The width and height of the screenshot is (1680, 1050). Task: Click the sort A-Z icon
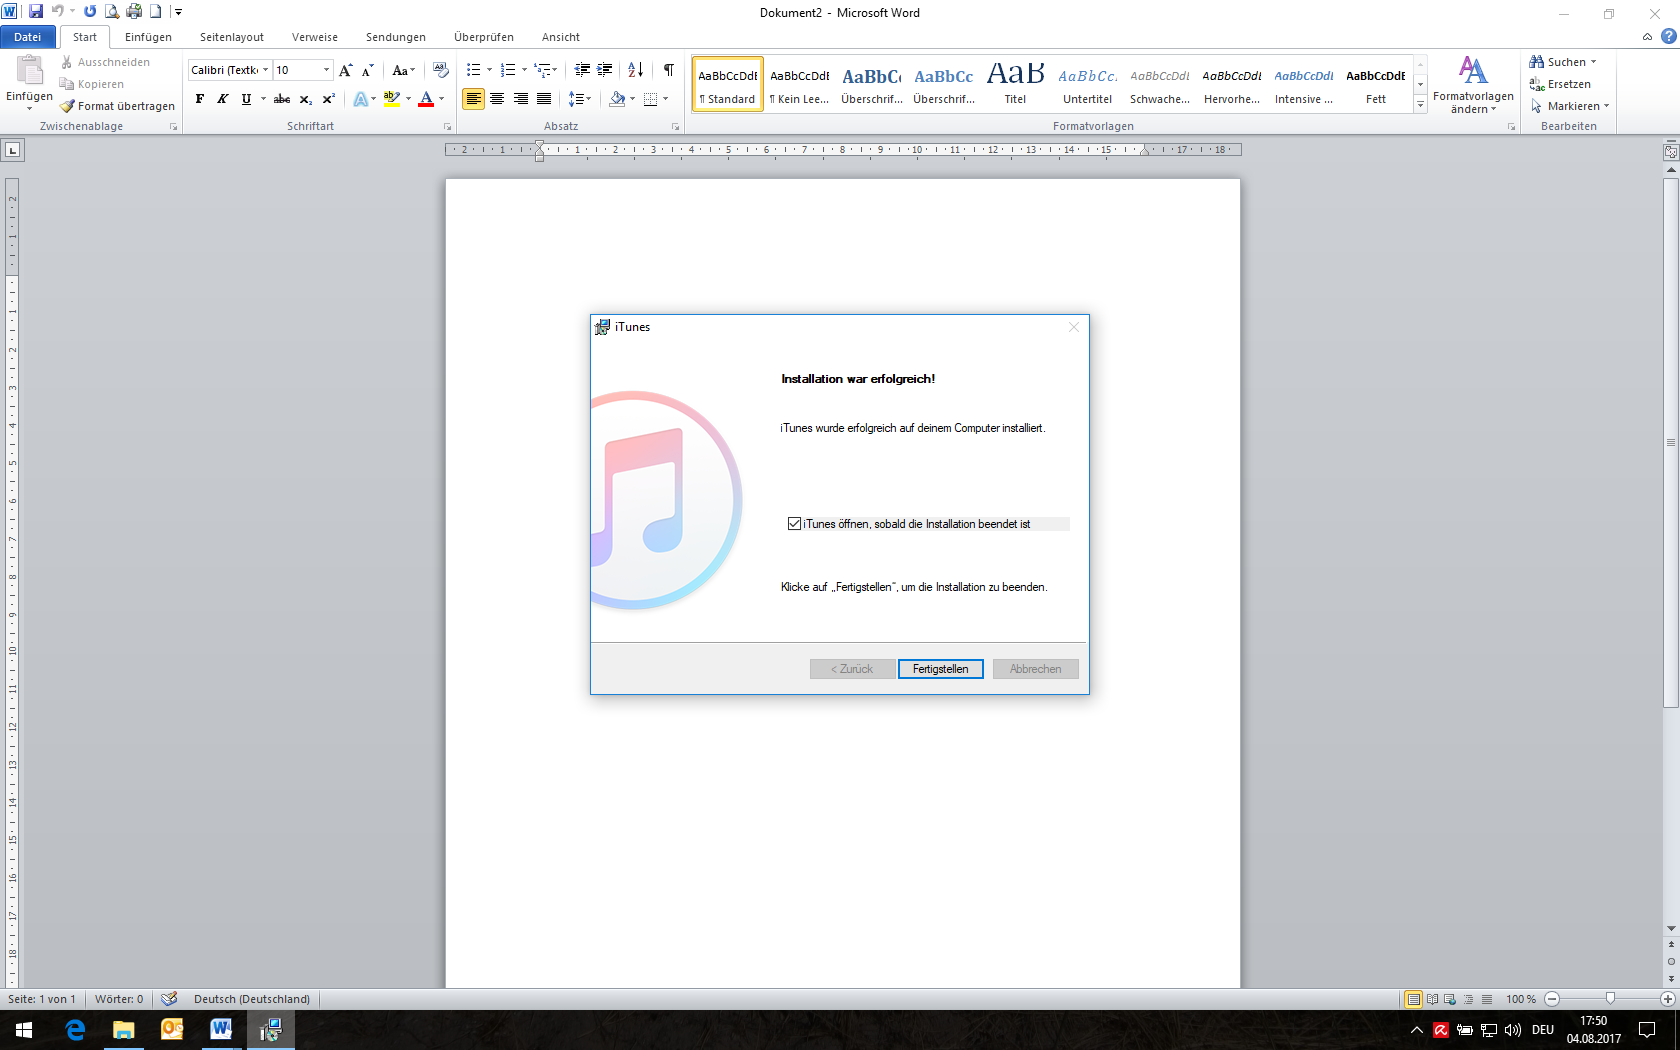coord(635,70)
